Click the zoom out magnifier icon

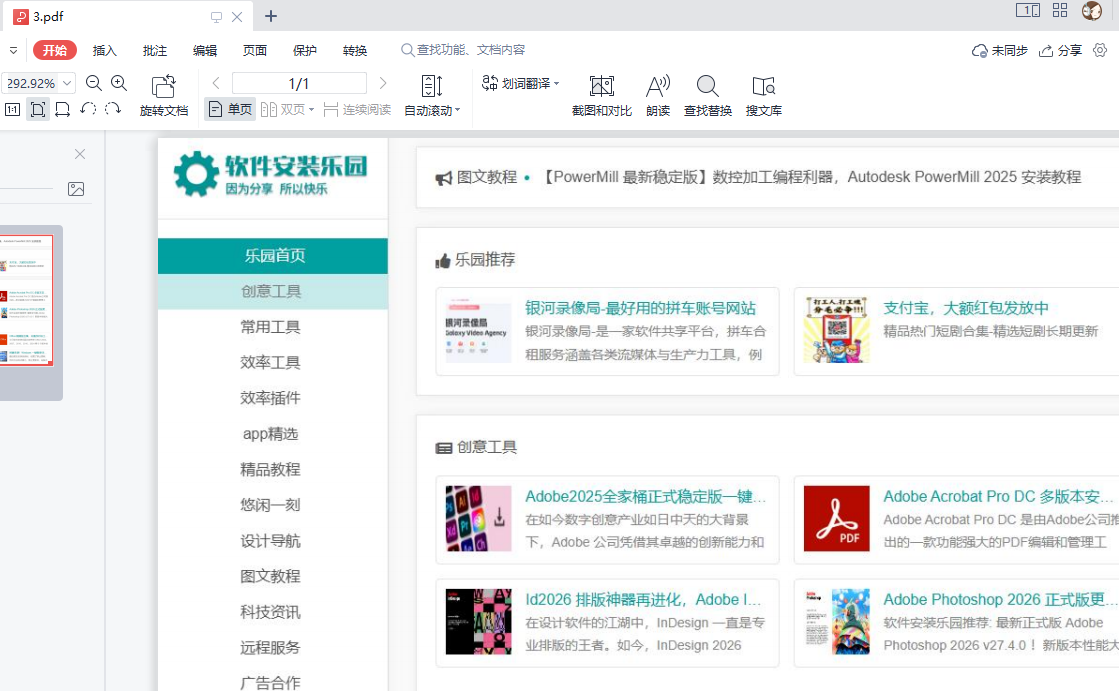[x=94, y=84]
